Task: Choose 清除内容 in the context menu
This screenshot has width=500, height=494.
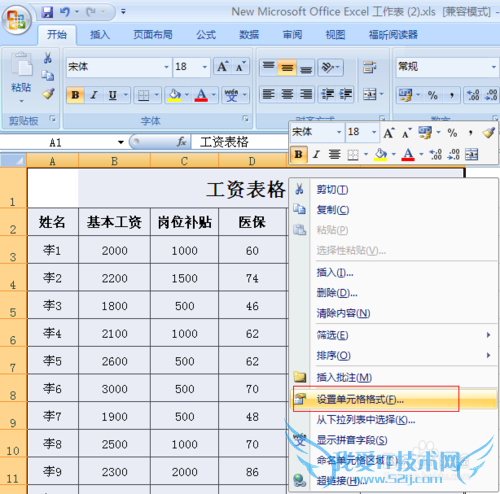Action: (394, 313)
